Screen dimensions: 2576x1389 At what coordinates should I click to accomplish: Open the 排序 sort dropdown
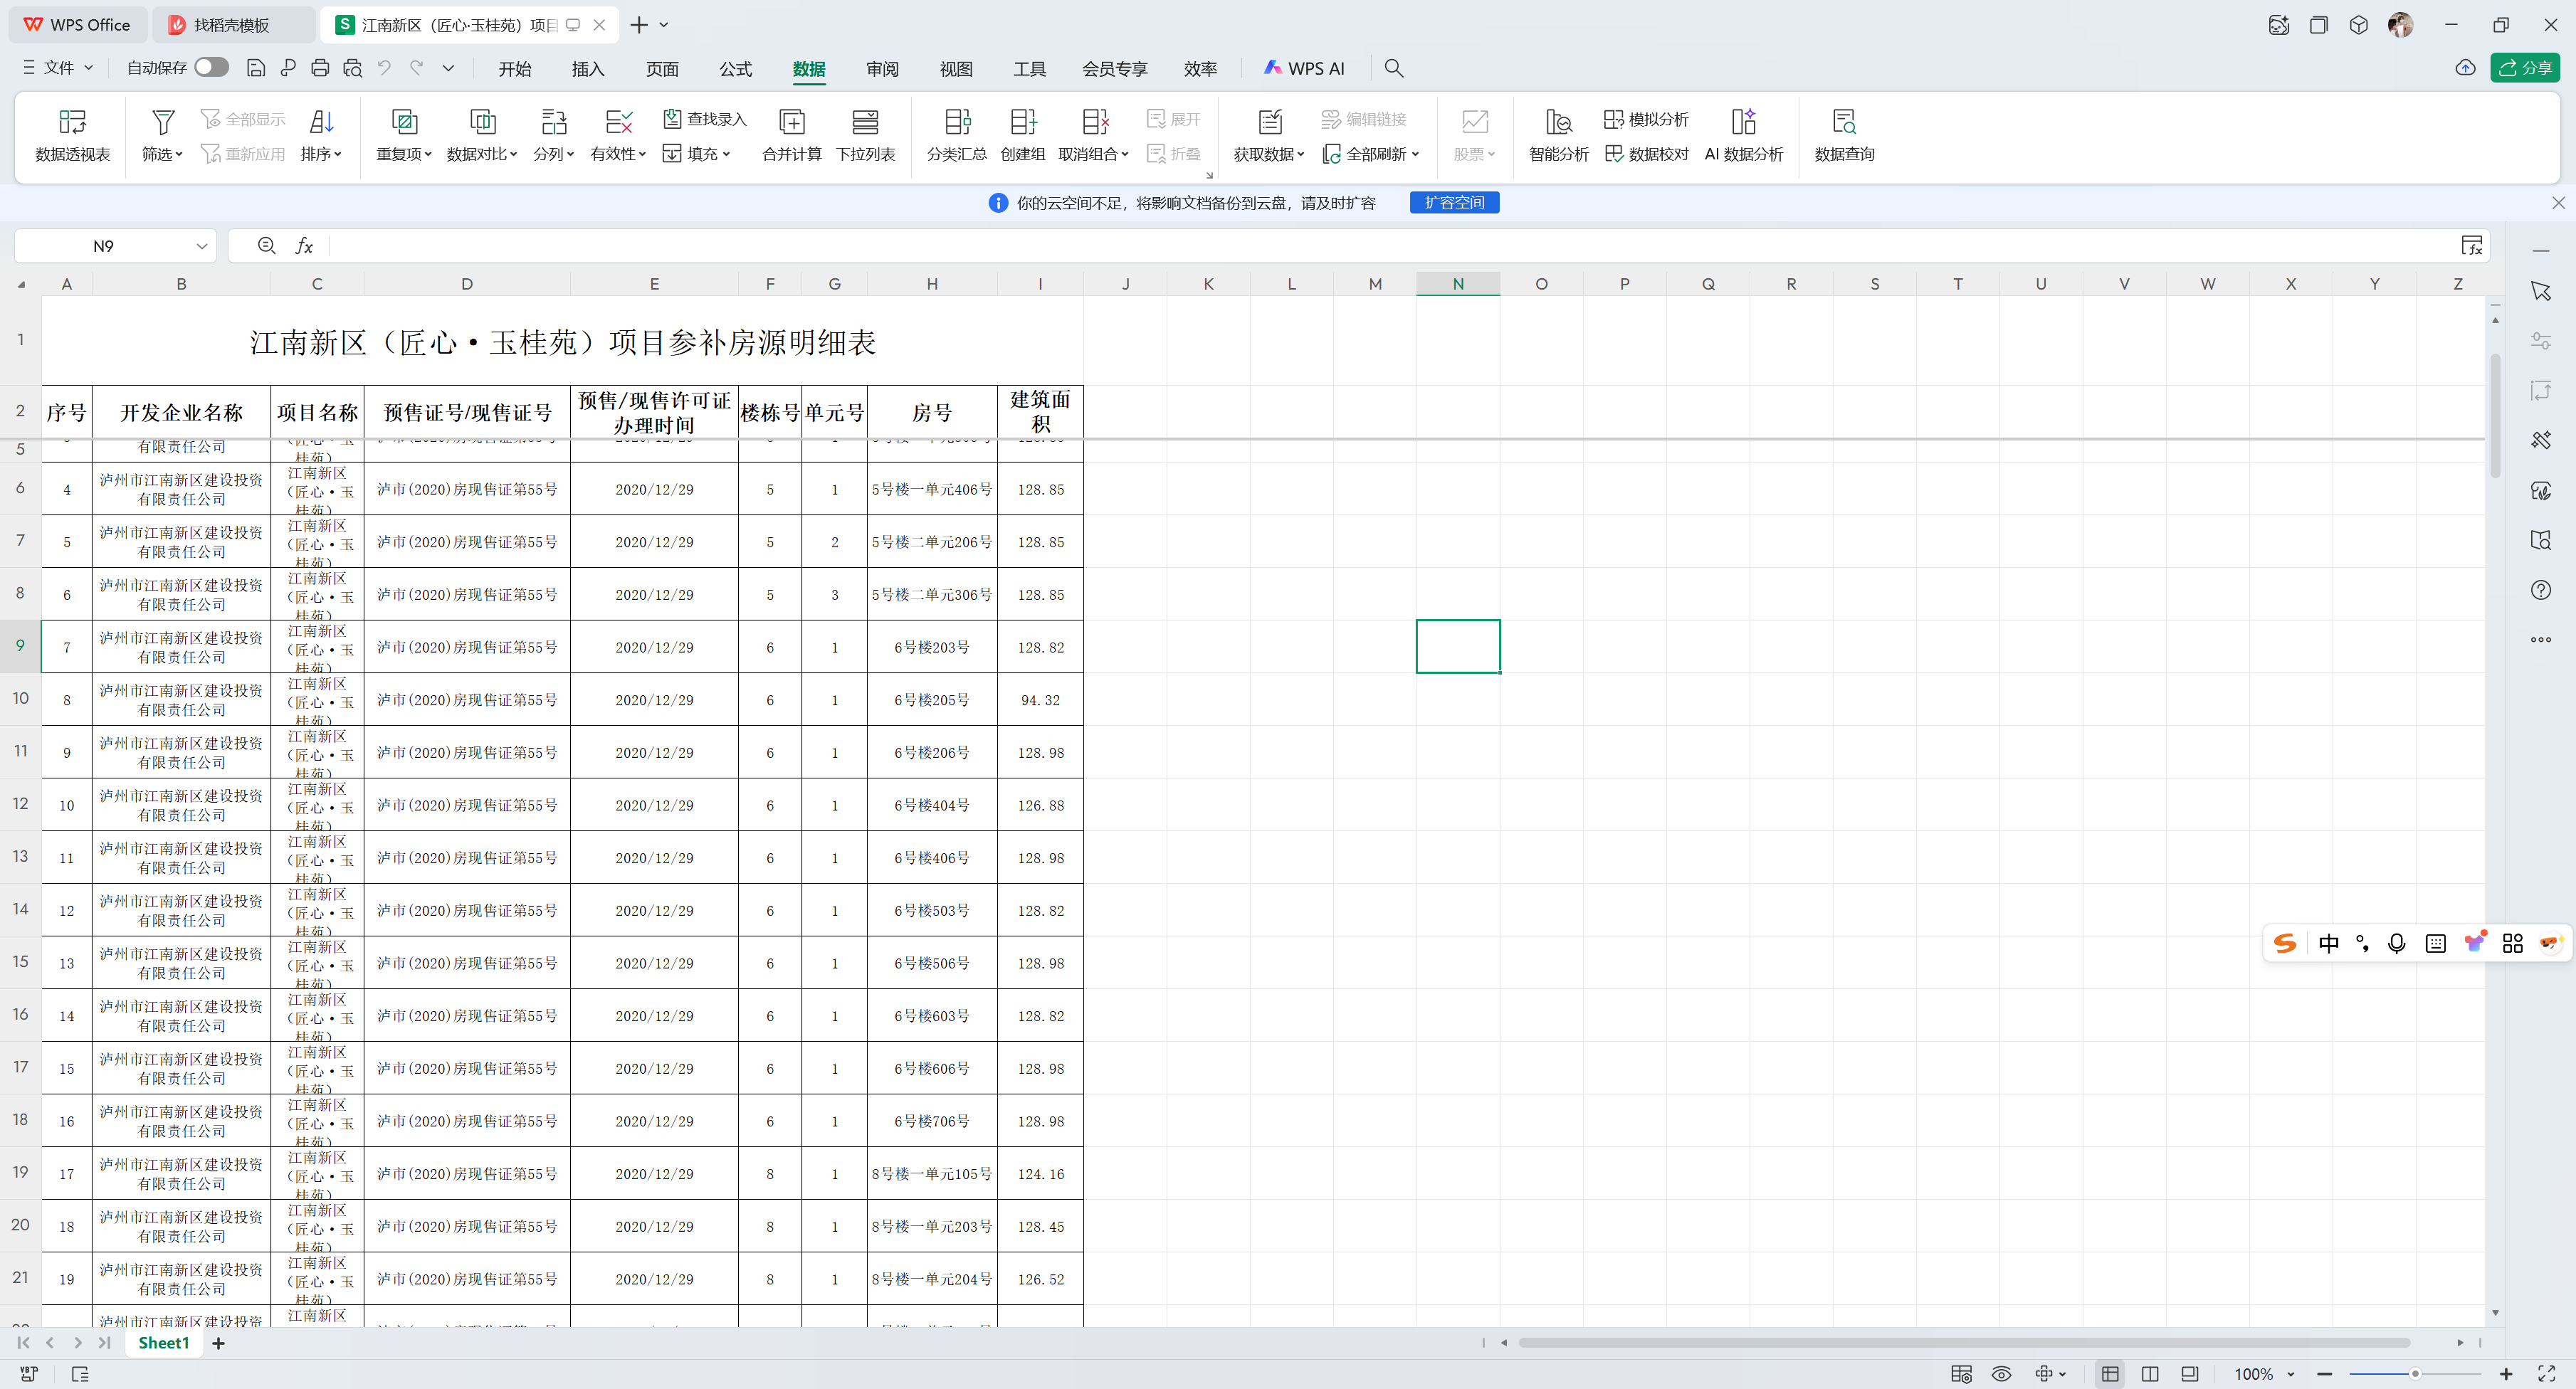(321, 154)
